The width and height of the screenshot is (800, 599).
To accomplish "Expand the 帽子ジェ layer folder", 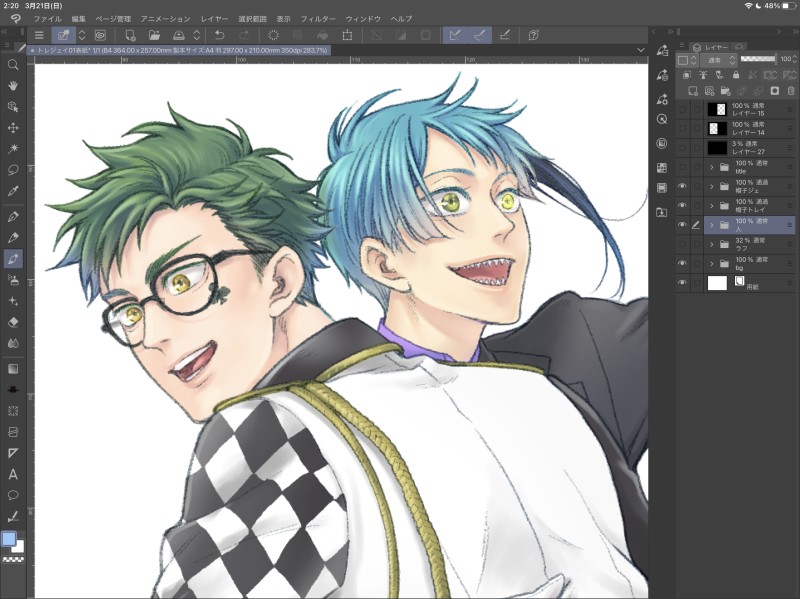I will click(712, 186).
